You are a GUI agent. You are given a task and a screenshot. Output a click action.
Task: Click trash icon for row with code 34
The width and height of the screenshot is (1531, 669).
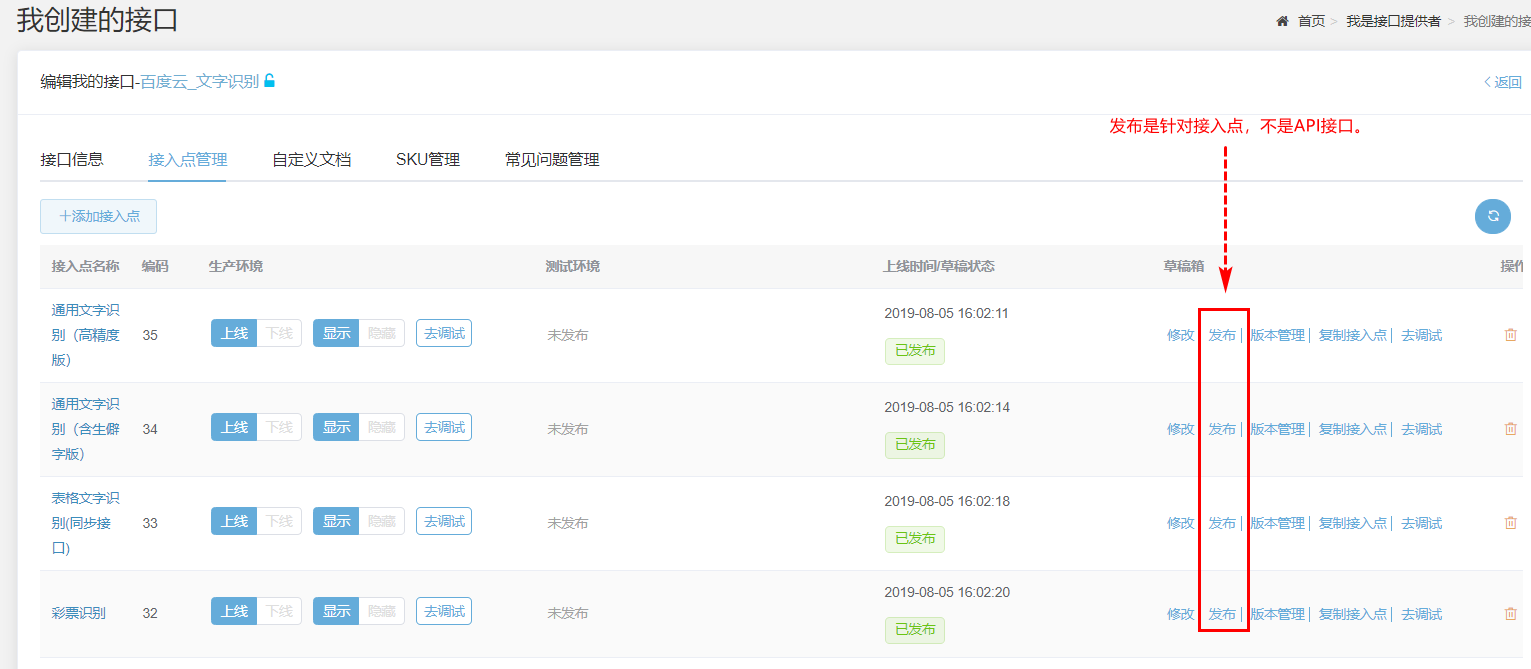tap(1510, 429)
